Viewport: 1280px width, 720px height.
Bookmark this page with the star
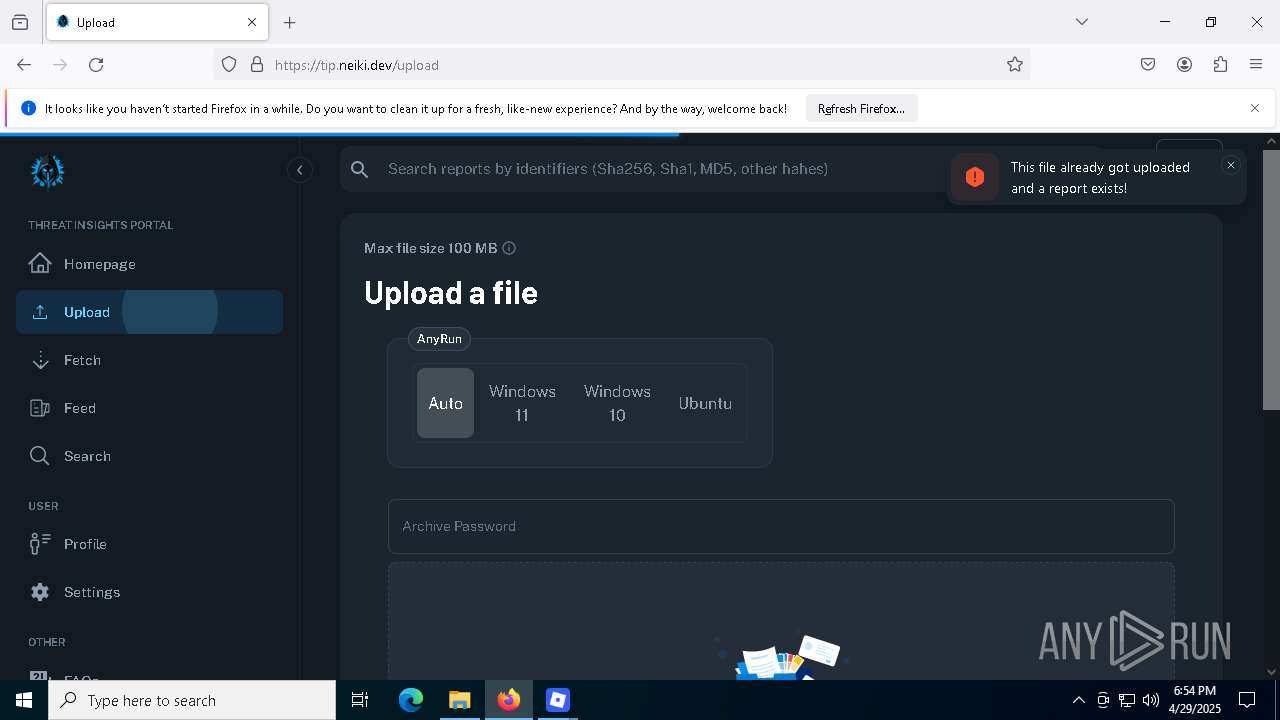(1015, 64)
